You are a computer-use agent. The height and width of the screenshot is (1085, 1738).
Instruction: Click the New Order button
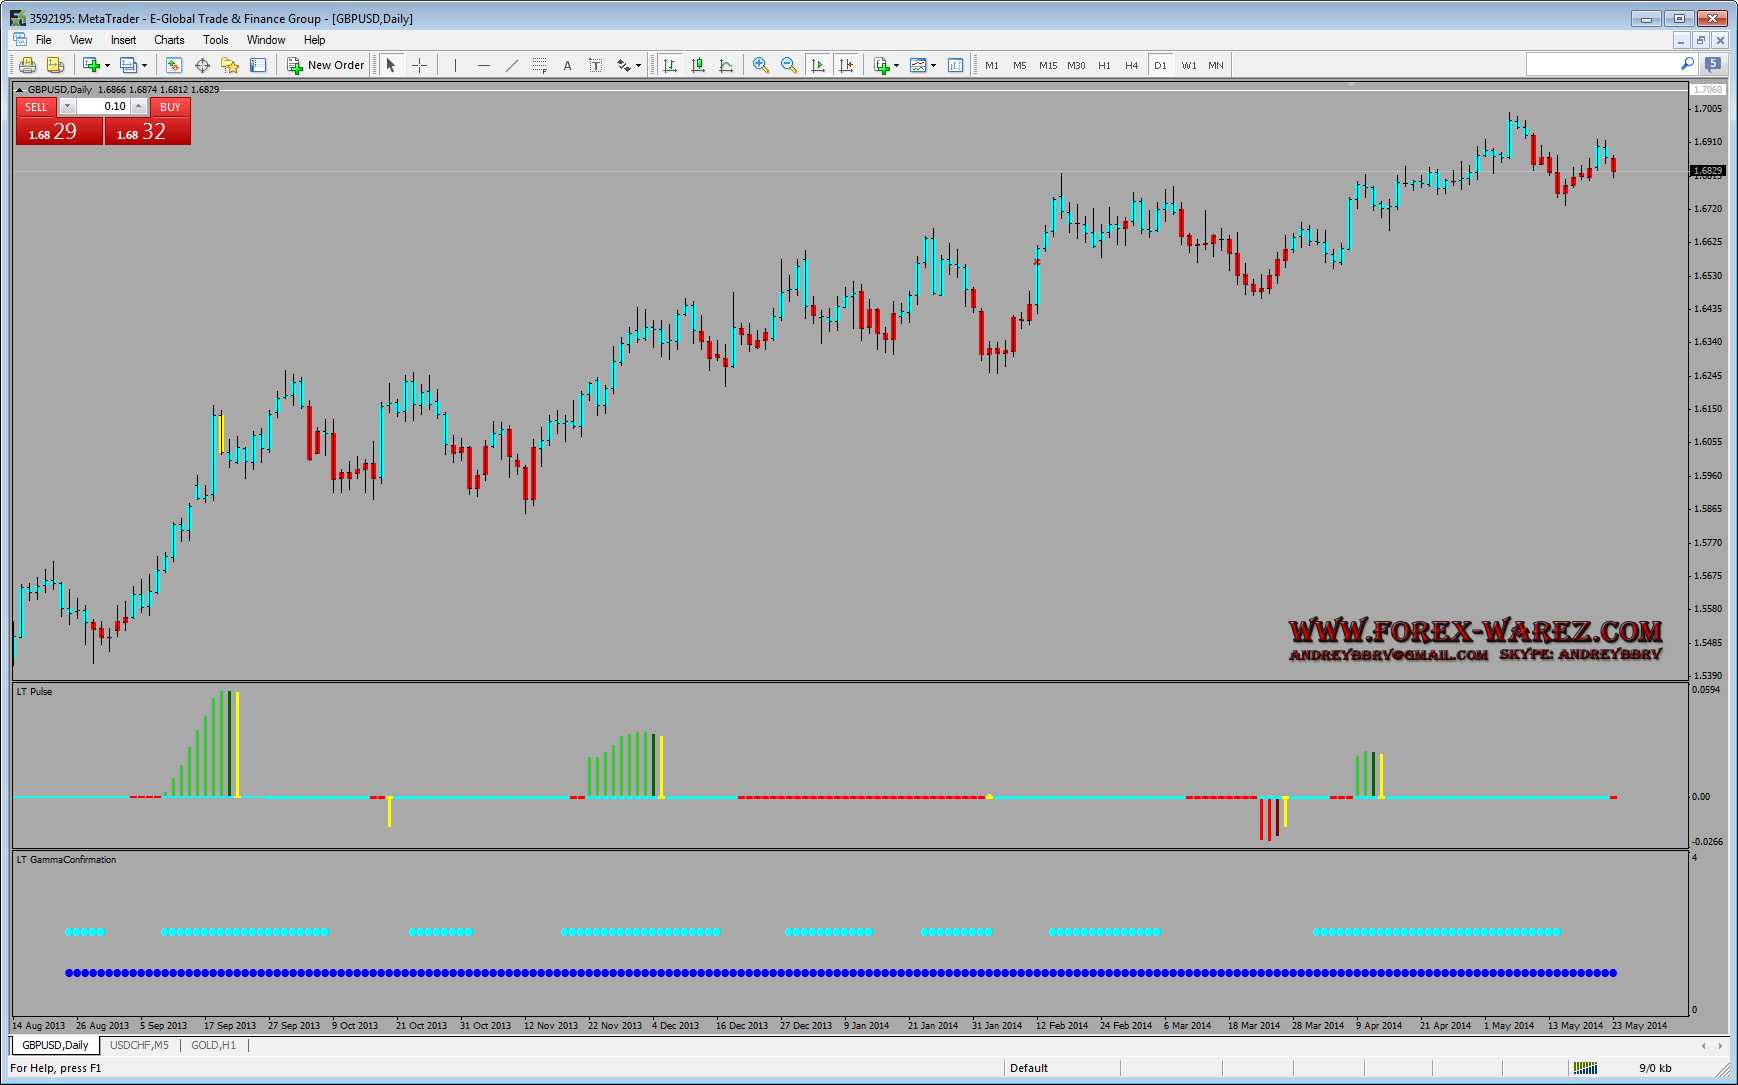coord(326,65)
